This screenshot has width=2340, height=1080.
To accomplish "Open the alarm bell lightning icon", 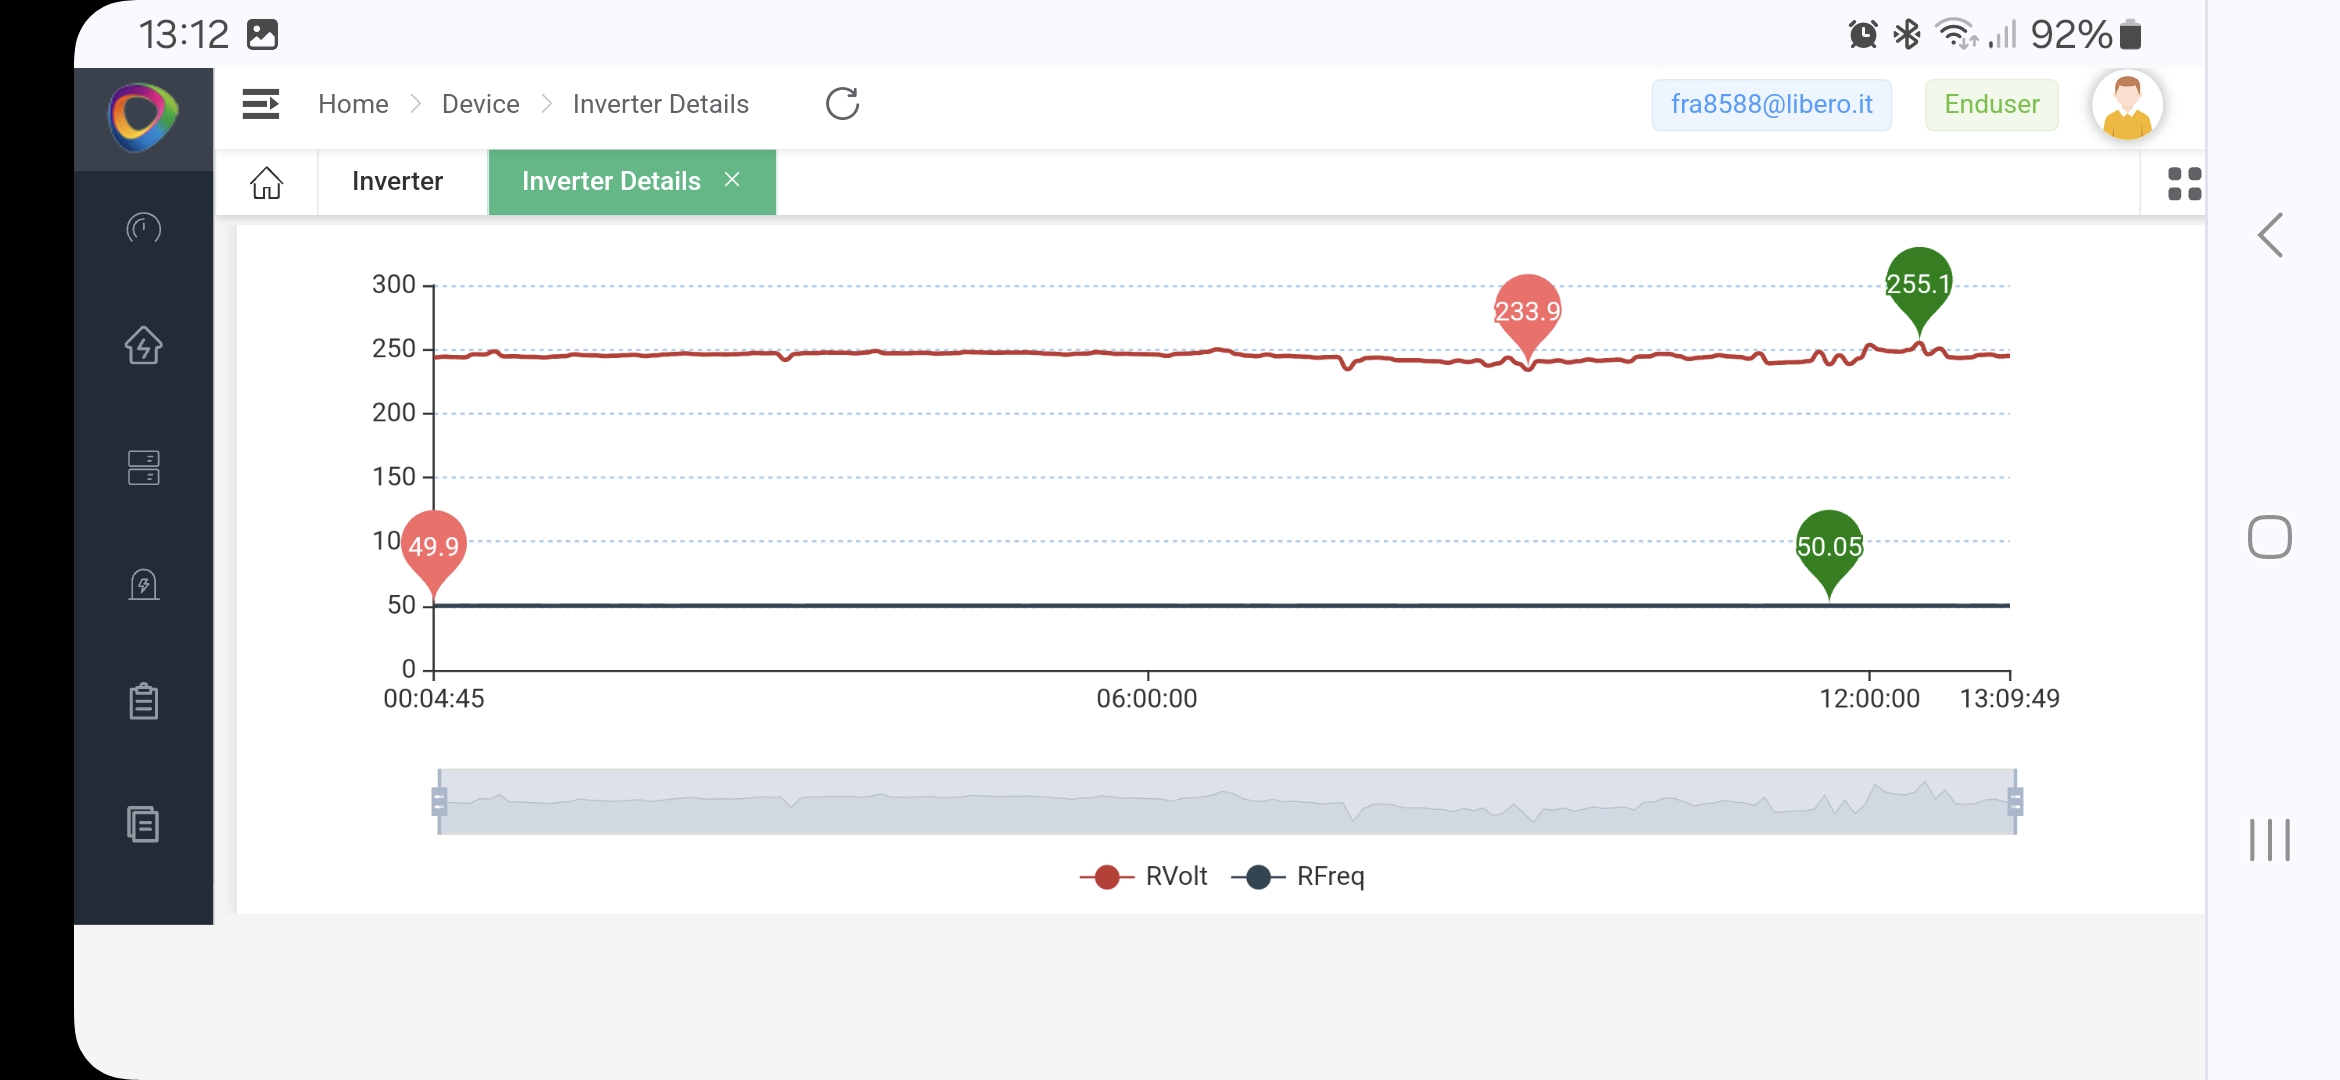I will click(143, 584).
